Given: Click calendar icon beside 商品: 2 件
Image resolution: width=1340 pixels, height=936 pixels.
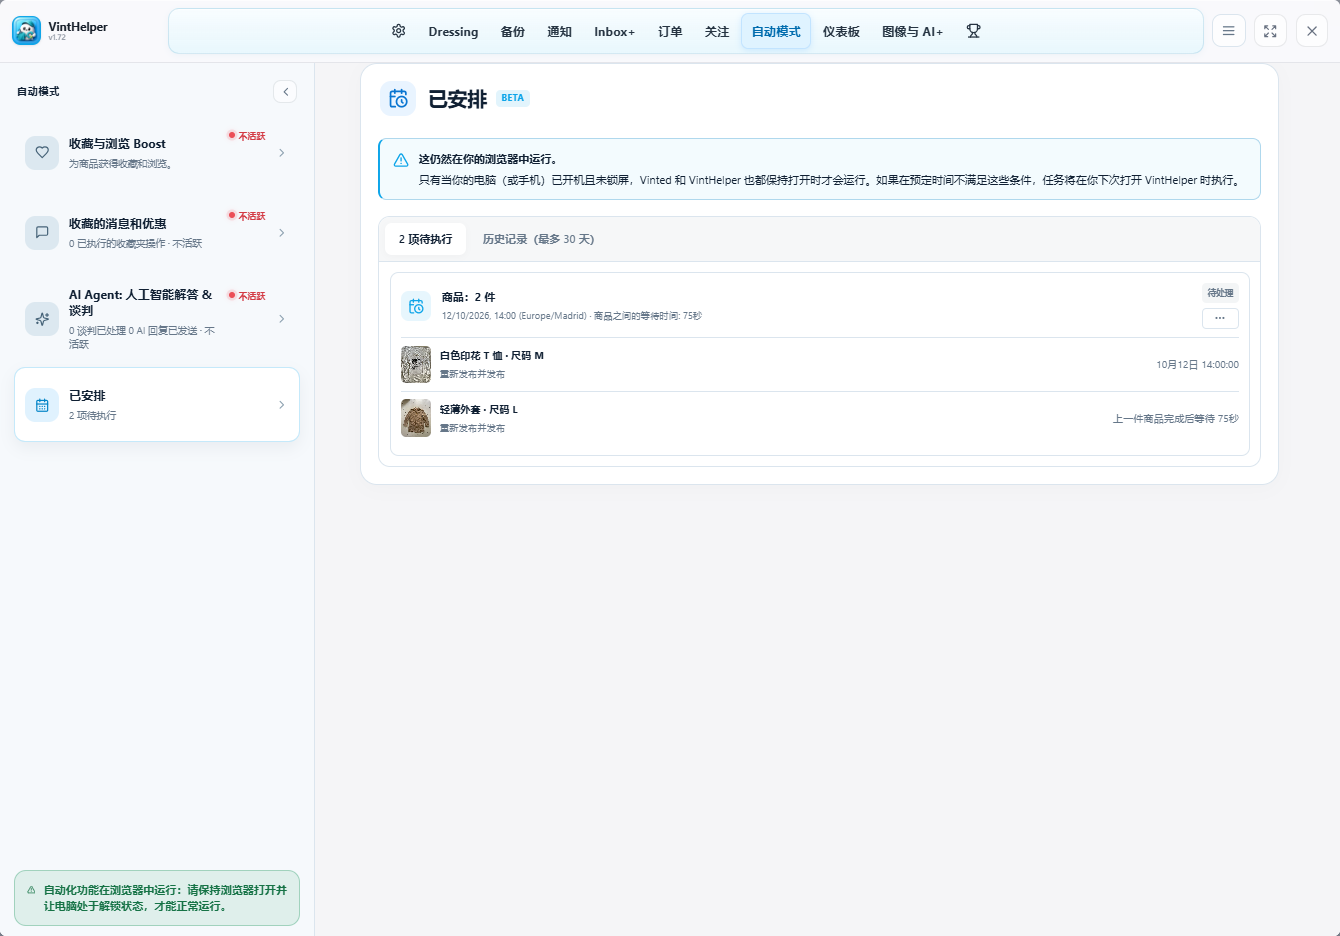Looking at the screenshot, I should 416,306.
